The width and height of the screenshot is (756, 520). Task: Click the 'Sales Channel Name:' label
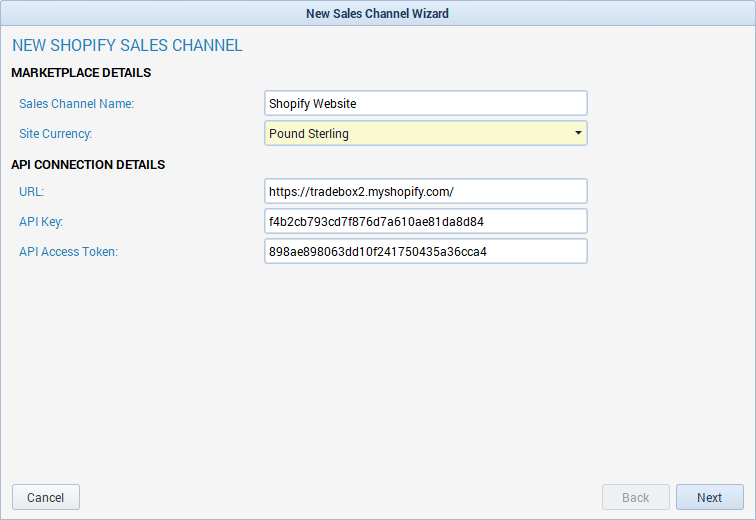(76, 104)
